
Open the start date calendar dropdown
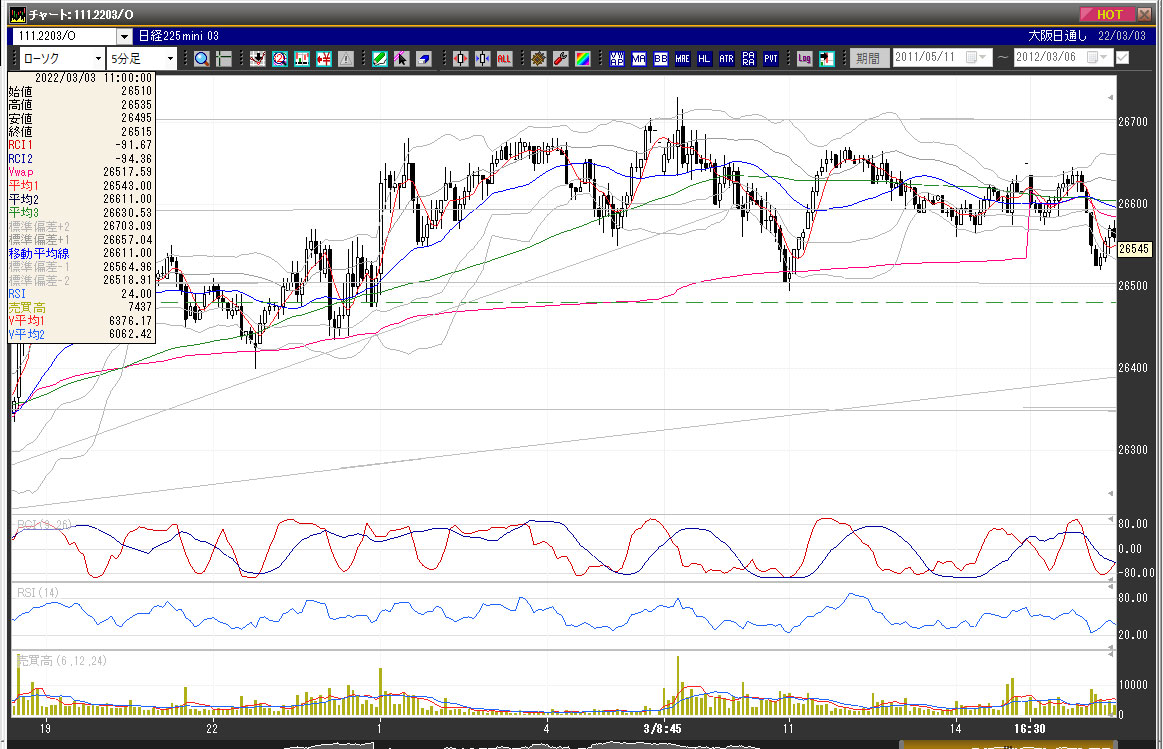click(977, 57)
